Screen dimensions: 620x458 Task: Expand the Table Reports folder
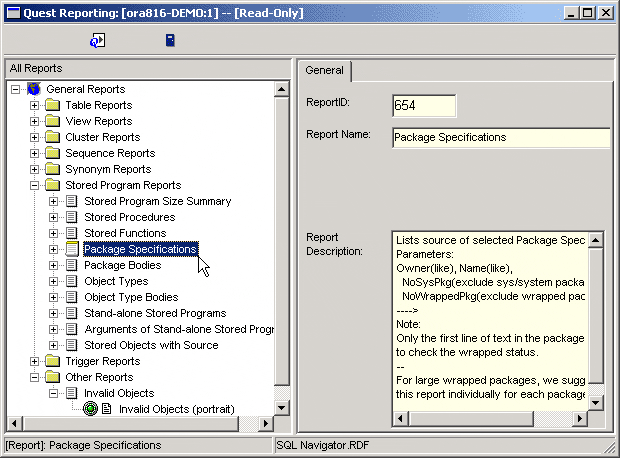pos(34,105)
